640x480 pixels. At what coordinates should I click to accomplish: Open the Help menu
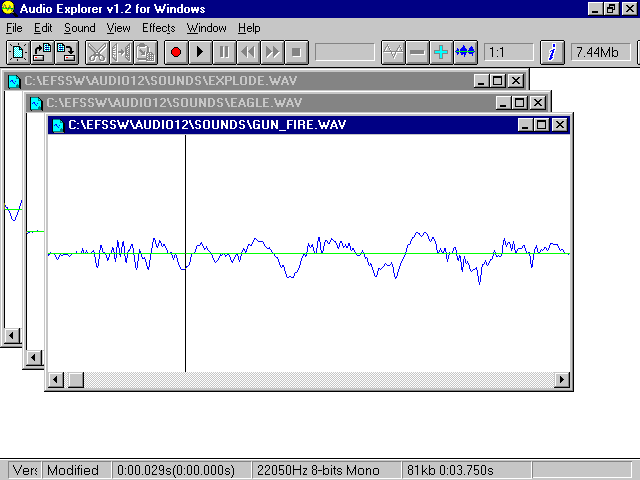(249, 28)
